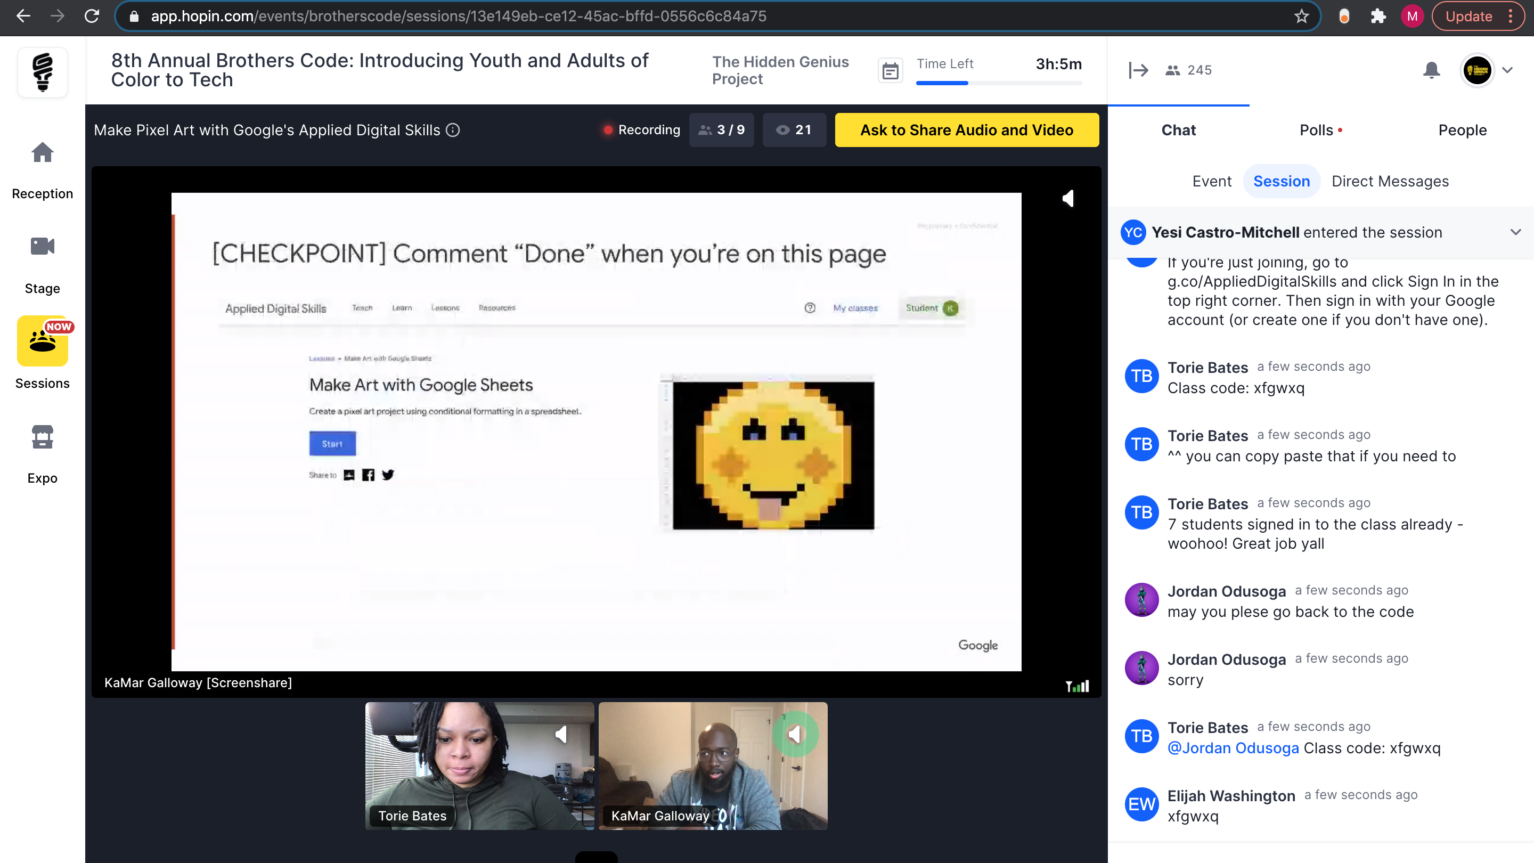
Task: Click the Time Left progress bar
Action: point(998,83)
